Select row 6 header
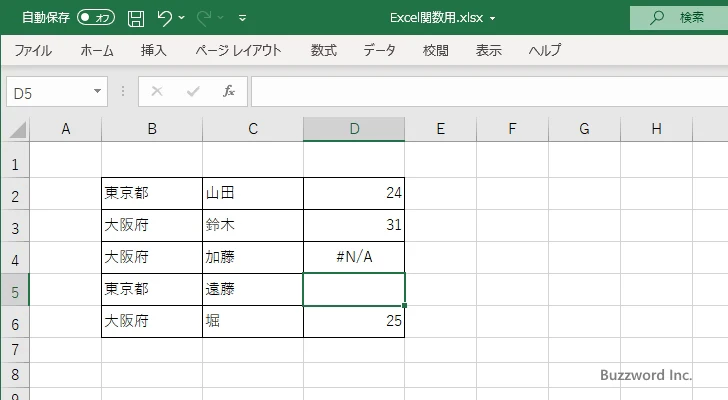Image resolution: width=728 pixels, height=400 pixels. 15,322
